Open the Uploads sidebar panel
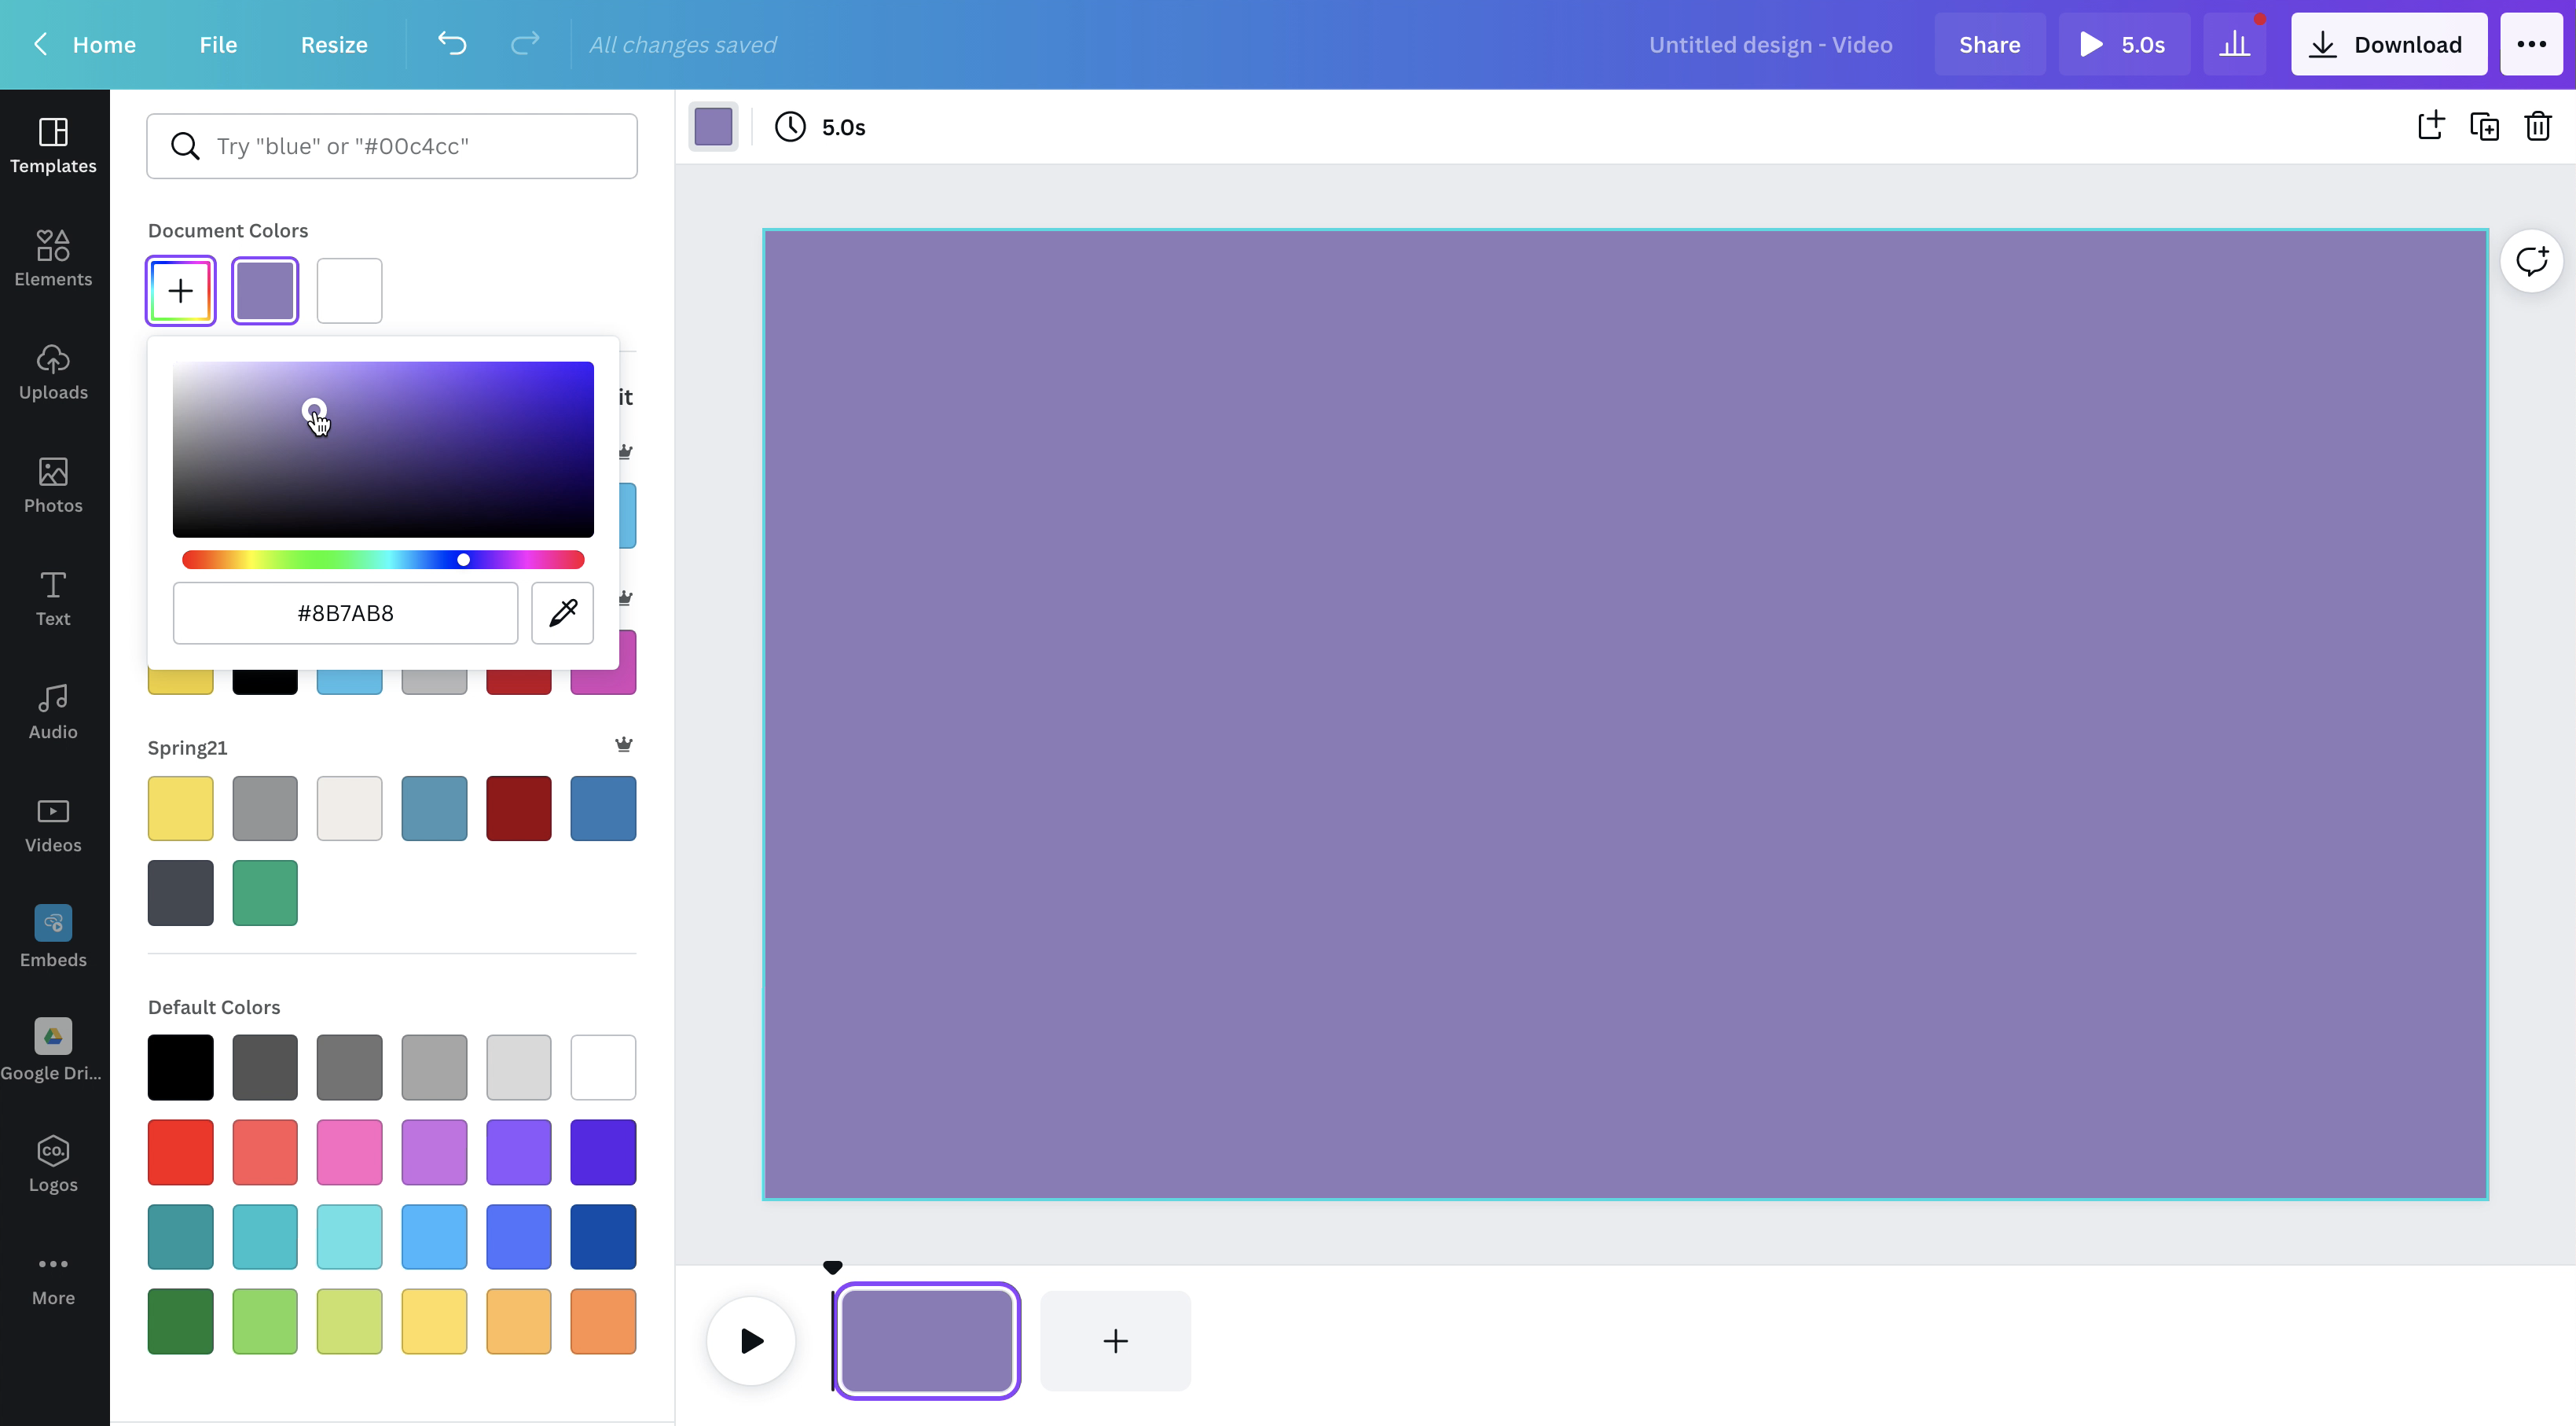 point(53,371)
